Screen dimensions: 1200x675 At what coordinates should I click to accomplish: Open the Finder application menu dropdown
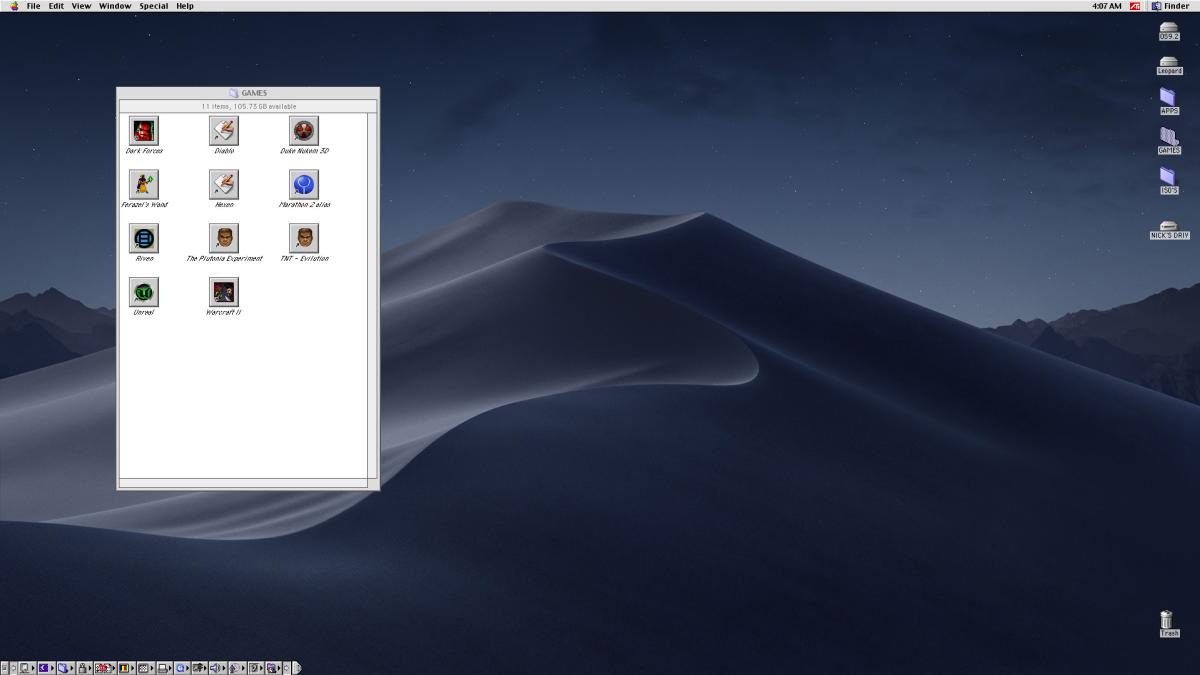coord(1170,6)
